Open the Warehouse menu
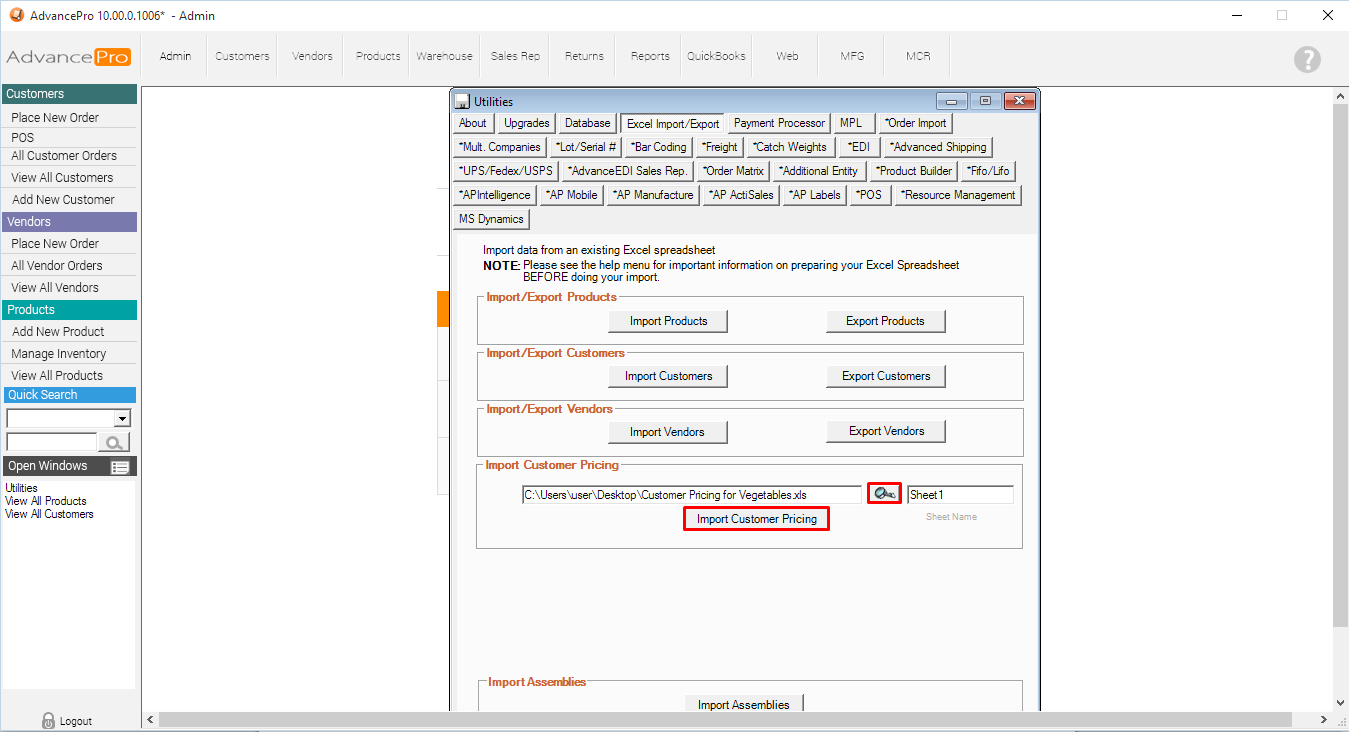Screen dimensions: 1349x732 (444, 56)
